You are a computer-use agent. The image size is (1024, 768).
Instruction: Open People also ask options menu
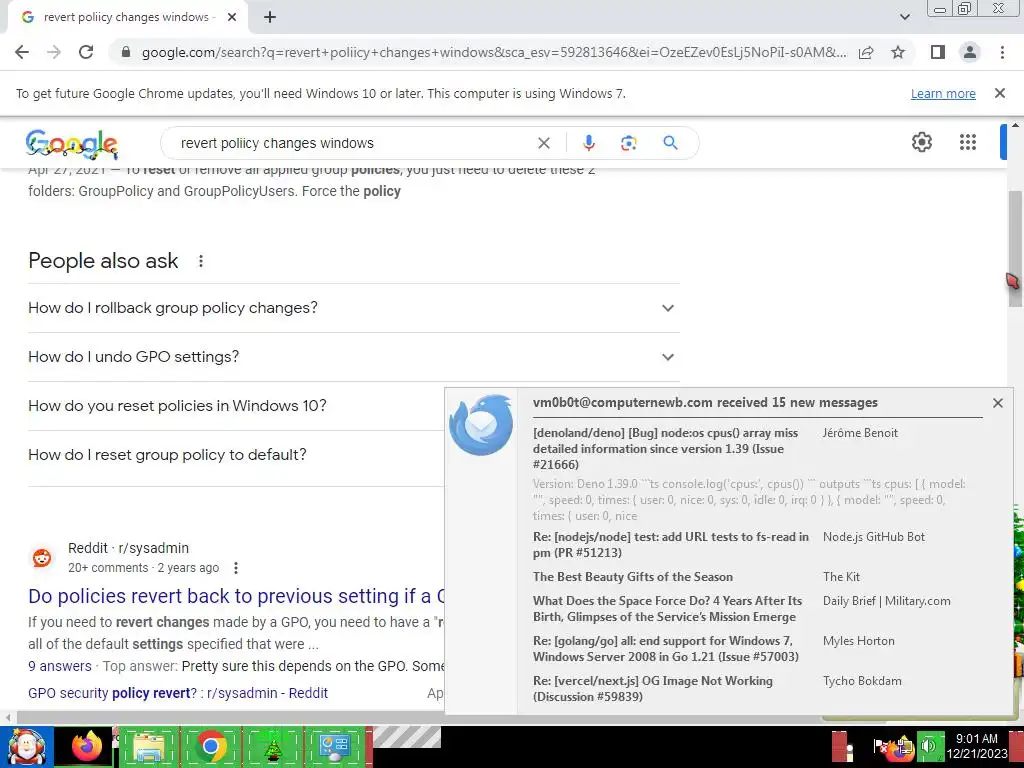[x=200, y=261]
